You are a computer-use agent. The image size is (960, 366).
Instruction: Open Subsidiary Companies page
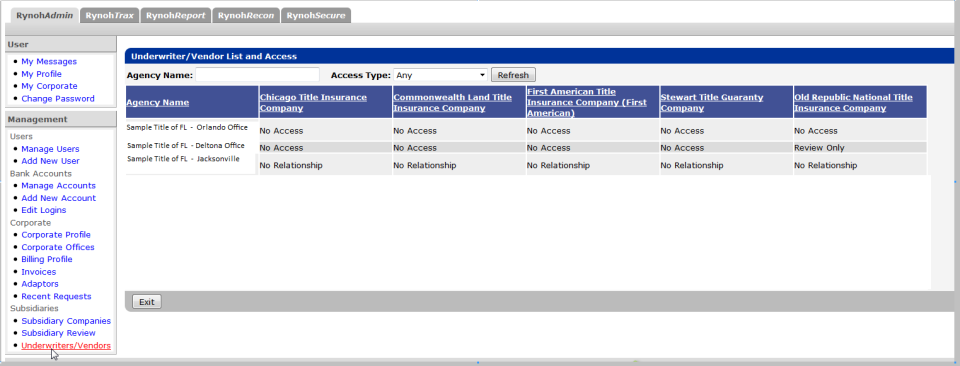point(66,321)
